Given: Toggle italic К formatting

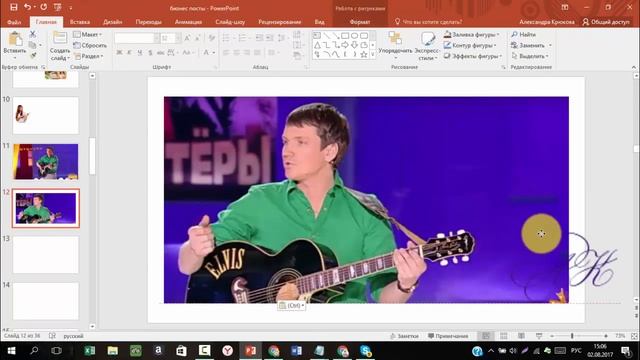Looking at the screenshot, I should [x=129, y=52].
